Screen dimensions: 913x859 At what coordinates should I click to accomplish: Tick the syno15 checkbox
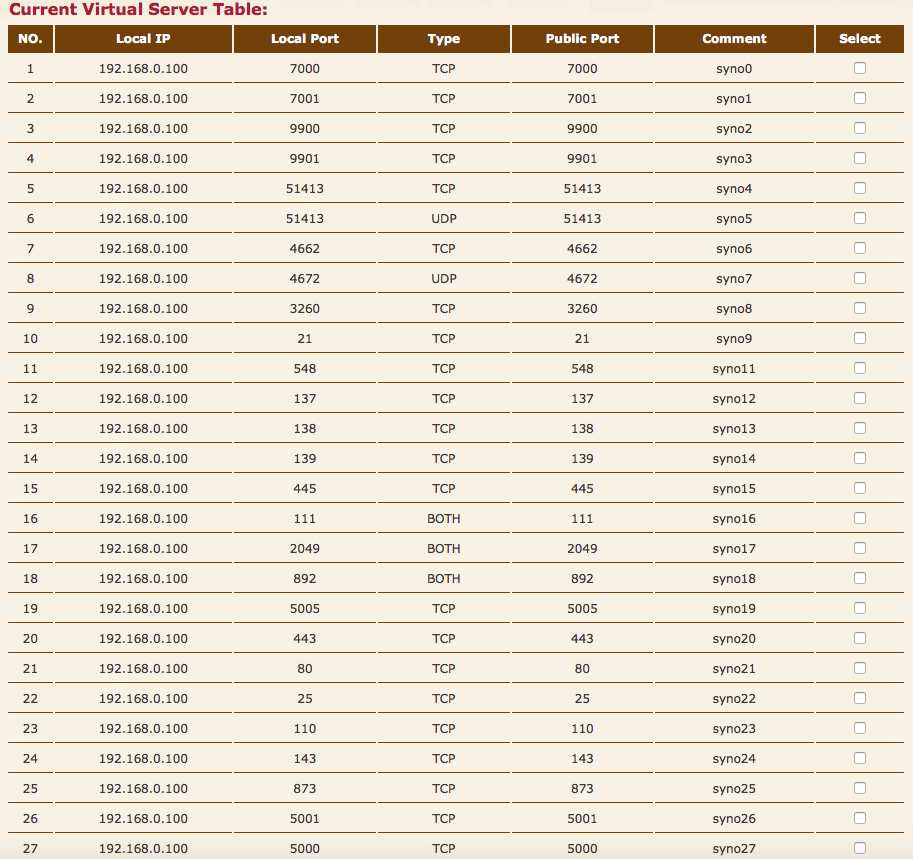coord(859,488)
